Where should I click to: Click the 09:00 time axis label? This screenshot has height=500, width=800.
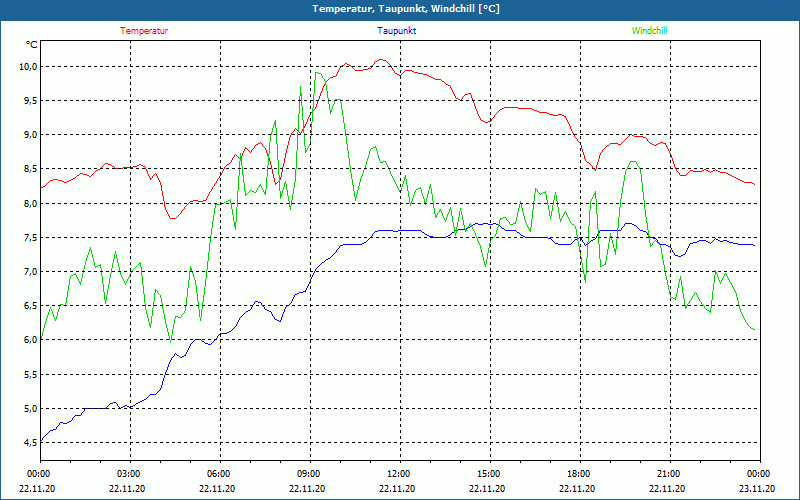pyautogui.click(x=310, y=474)
